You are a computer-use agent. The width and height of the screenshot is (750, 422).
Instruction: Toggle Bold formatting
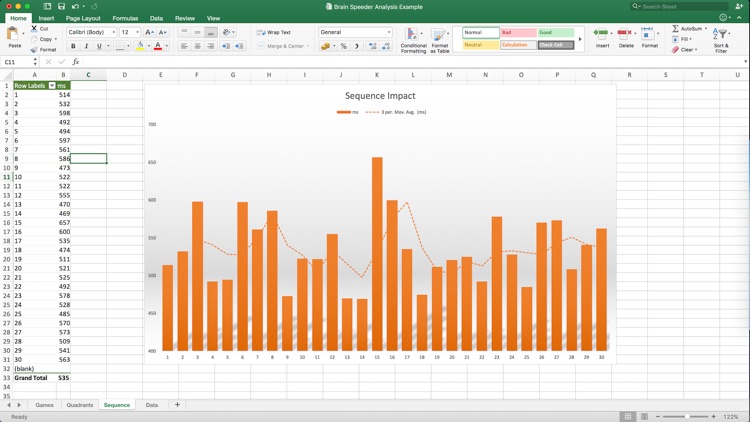pos(73,46)
